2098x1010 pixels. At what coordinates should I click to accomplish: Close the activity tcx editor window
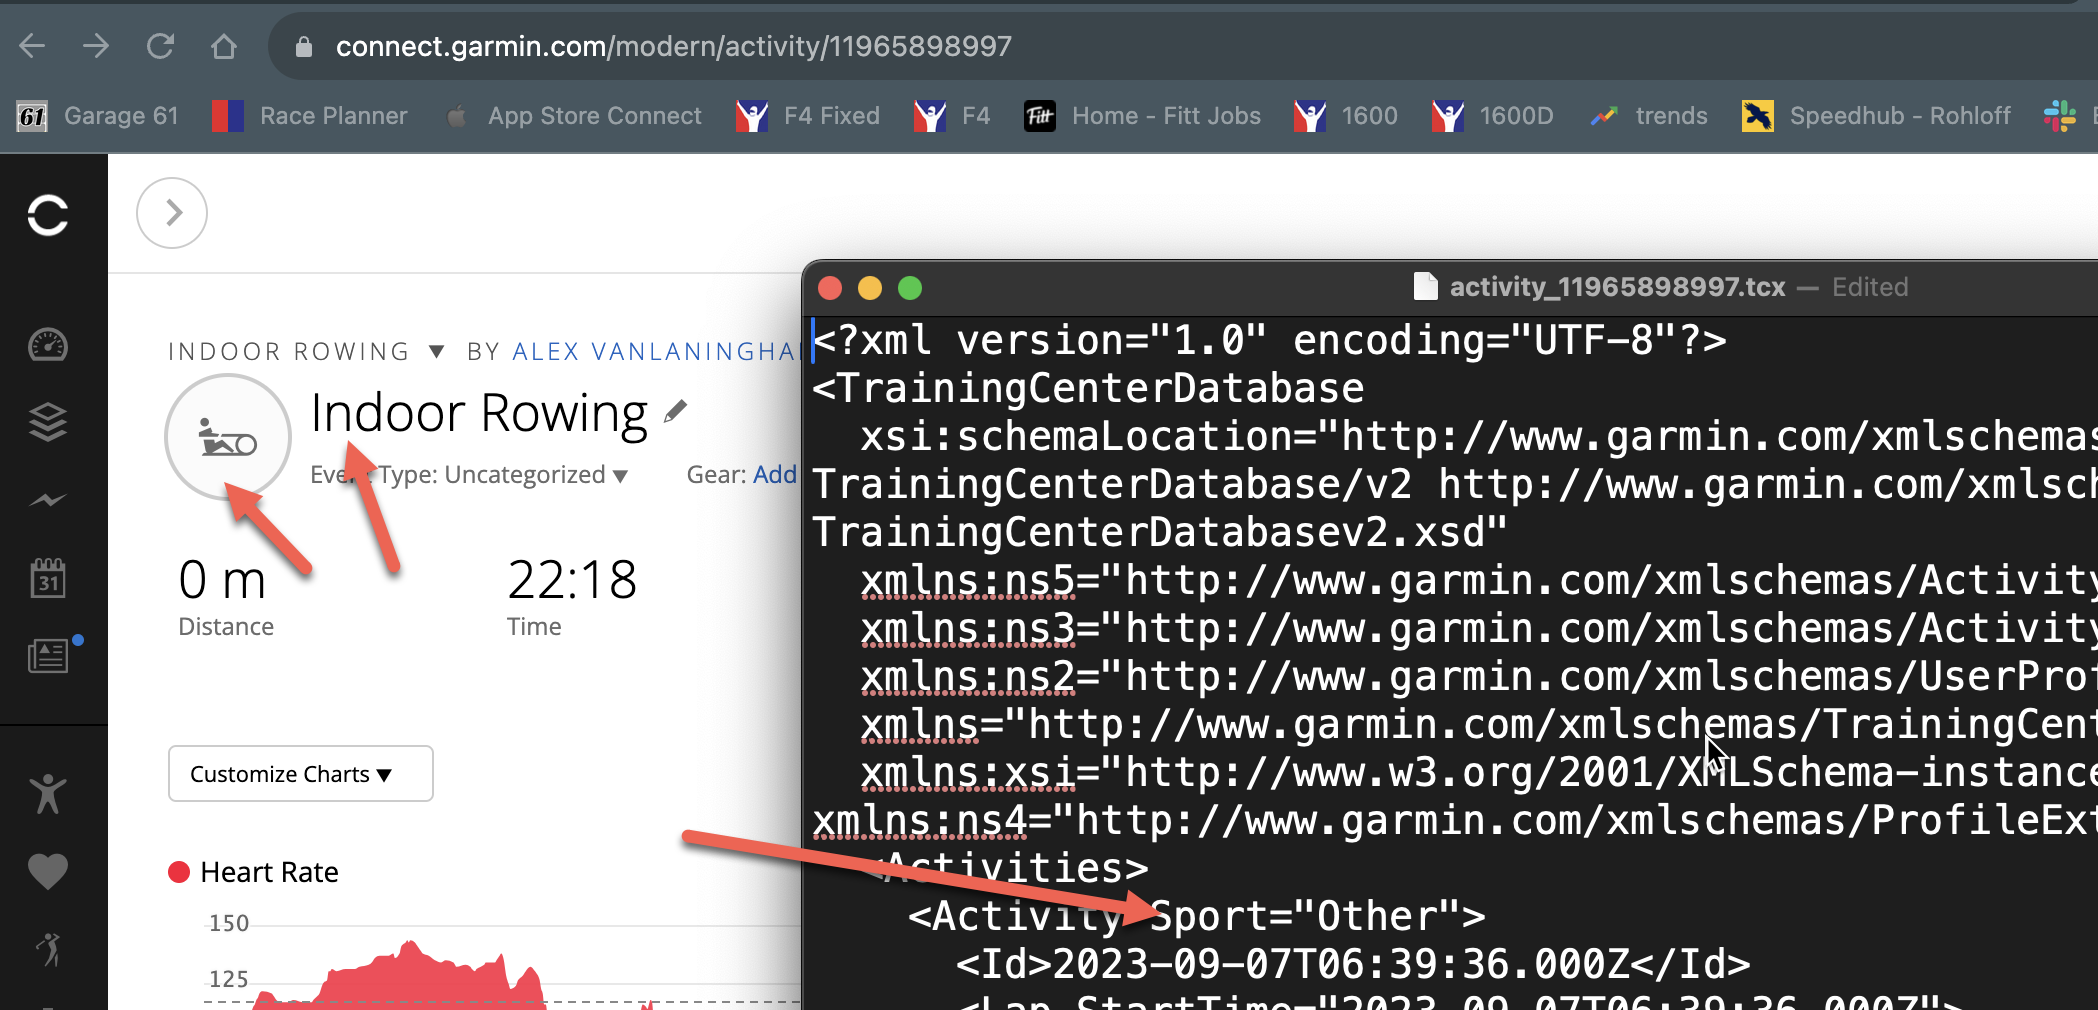[829, 288]
